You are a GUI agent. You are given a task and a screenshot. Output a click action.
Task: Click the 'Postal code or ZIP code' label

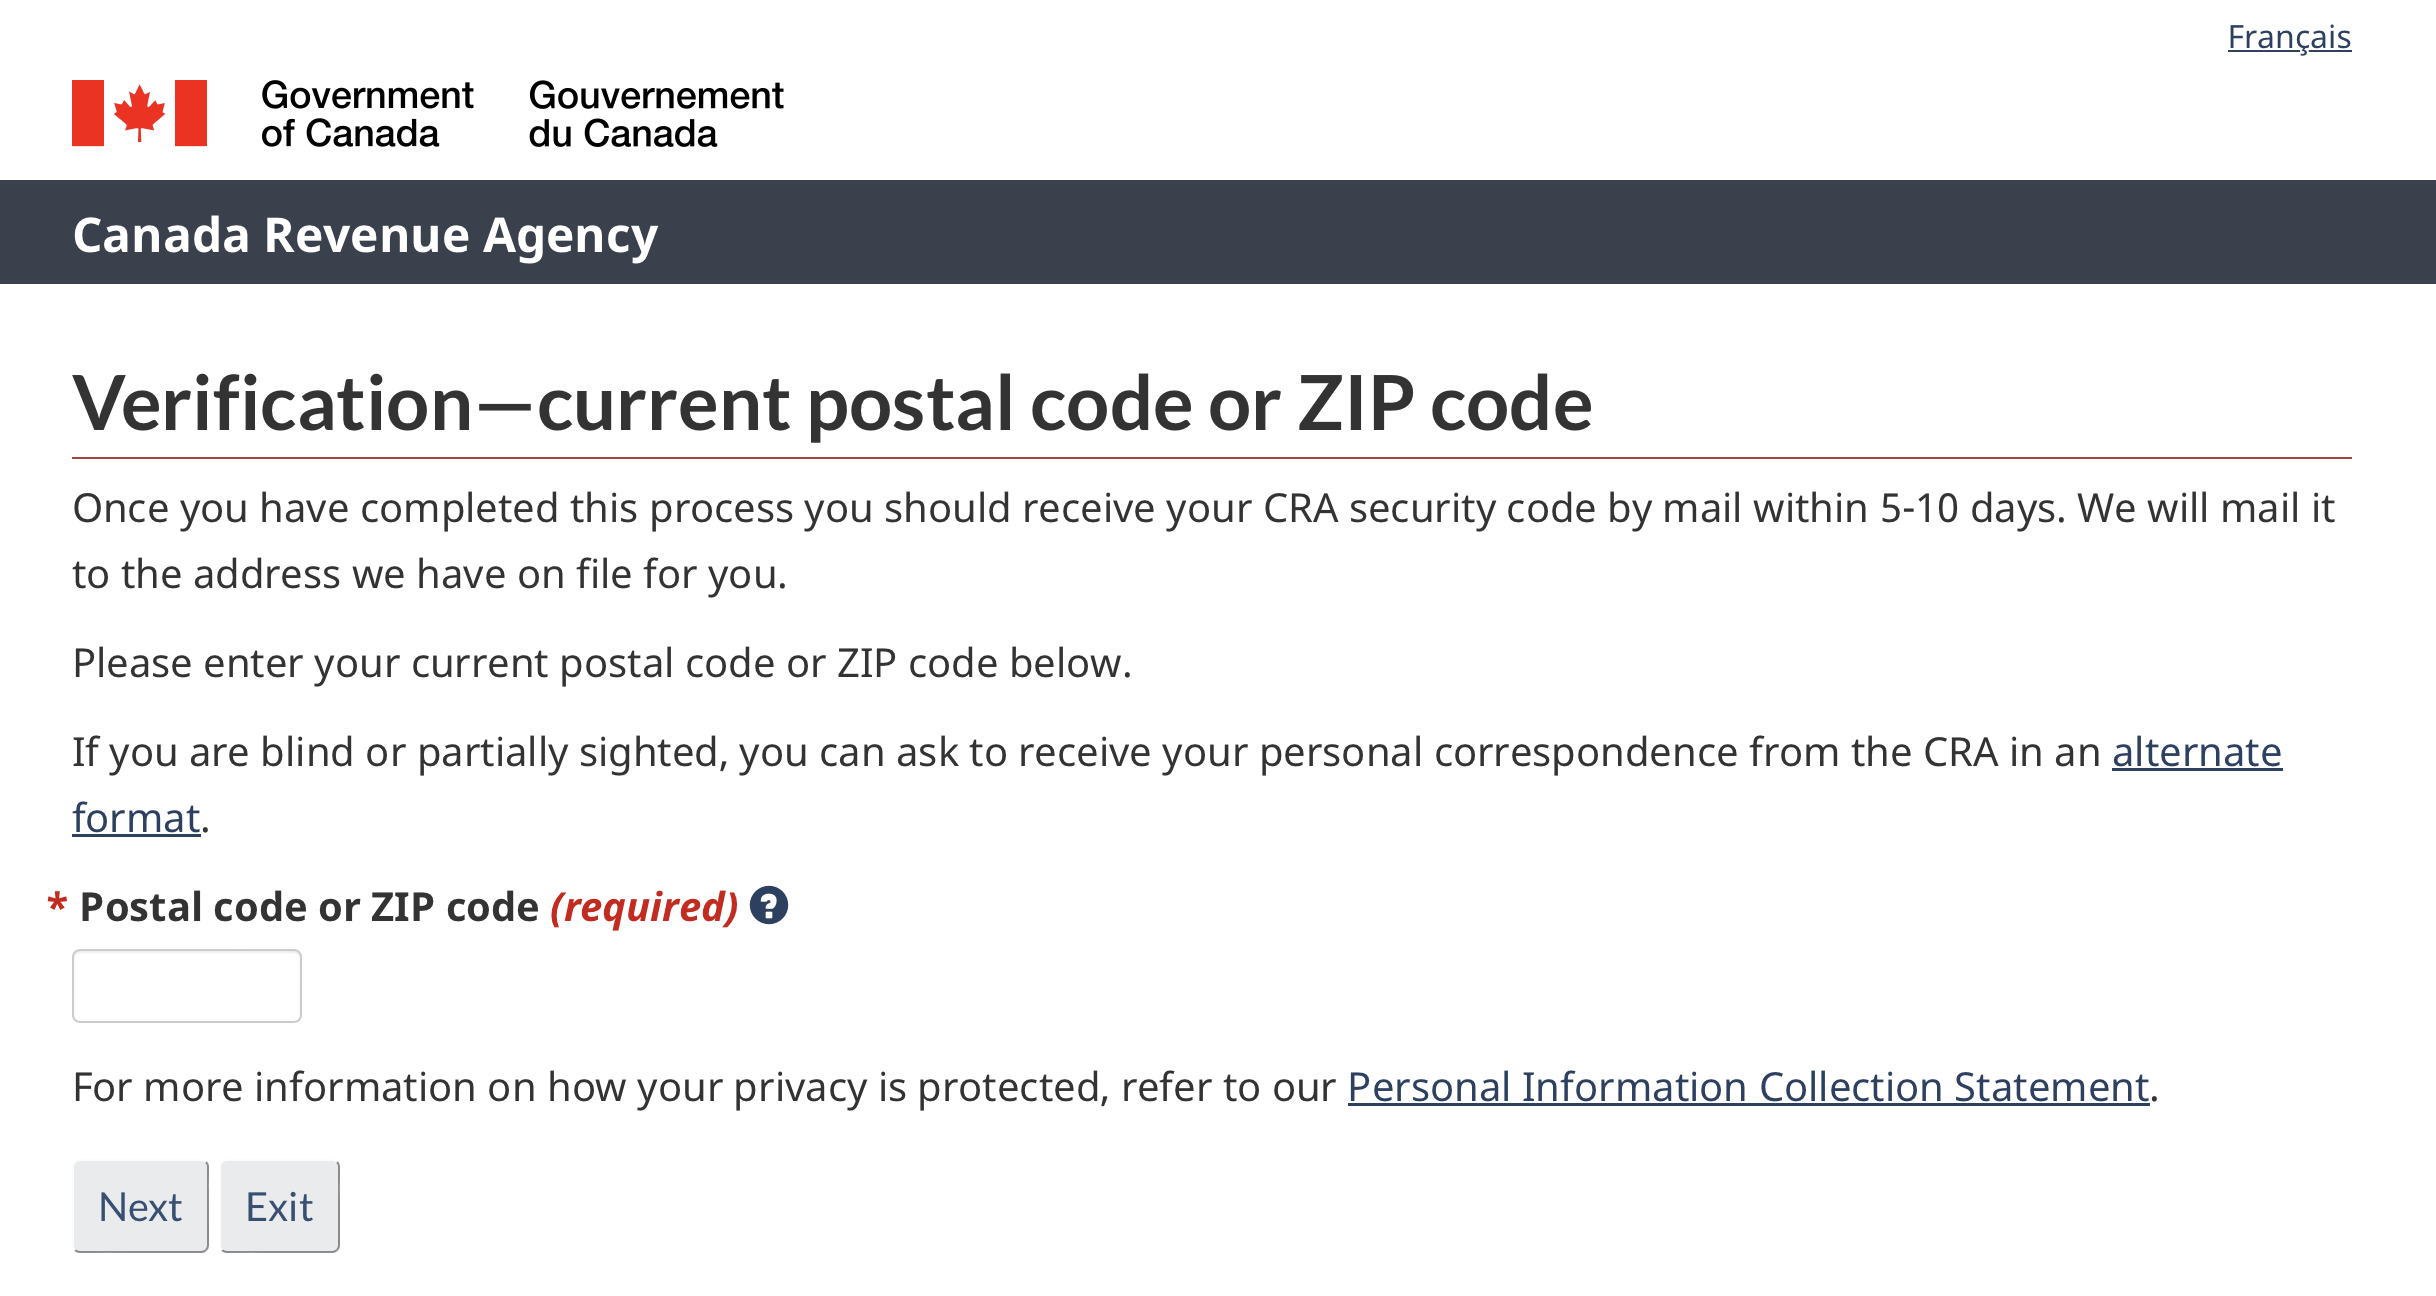tap(309, 907)
